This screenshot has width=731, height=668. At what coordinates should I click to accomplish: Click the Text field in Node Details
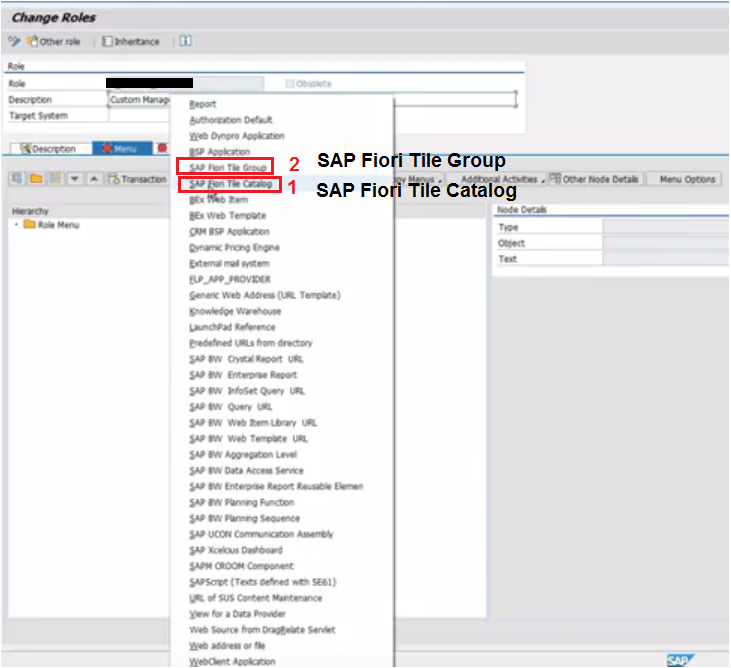pos(666,259)
